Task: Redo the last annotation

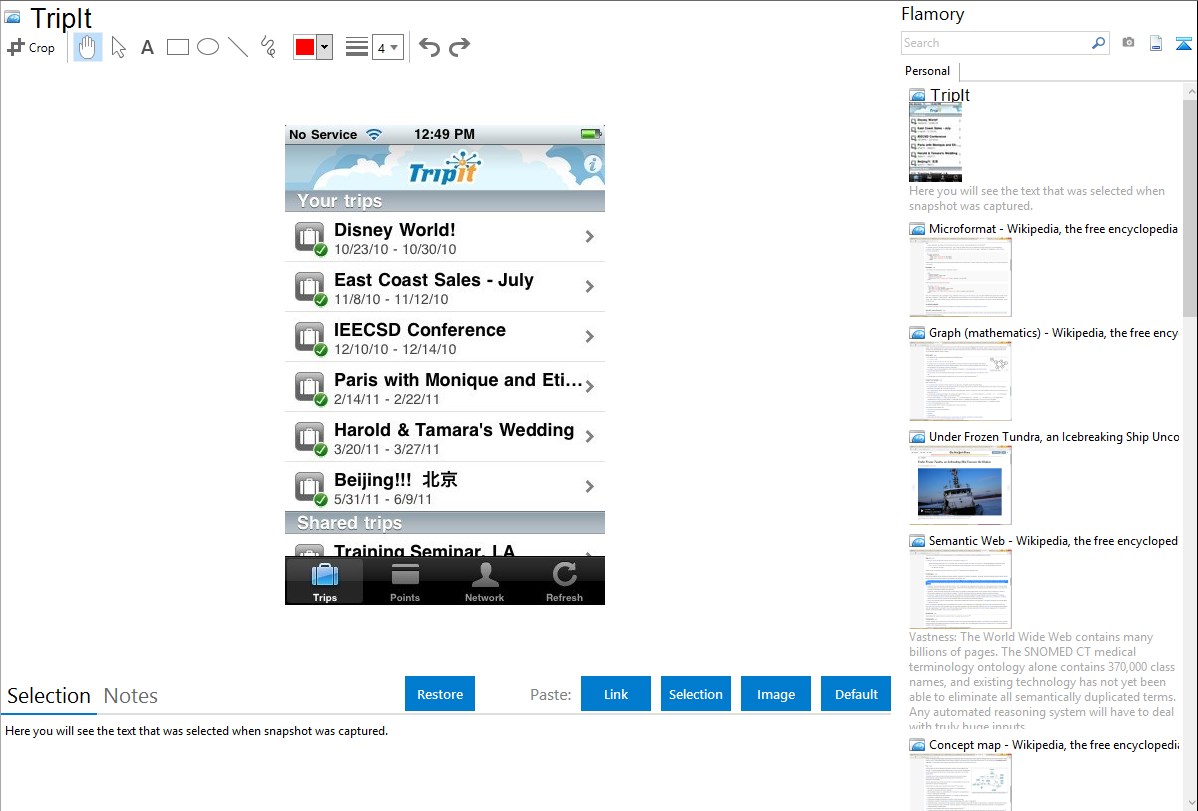Action: click(x=459, y=47)
